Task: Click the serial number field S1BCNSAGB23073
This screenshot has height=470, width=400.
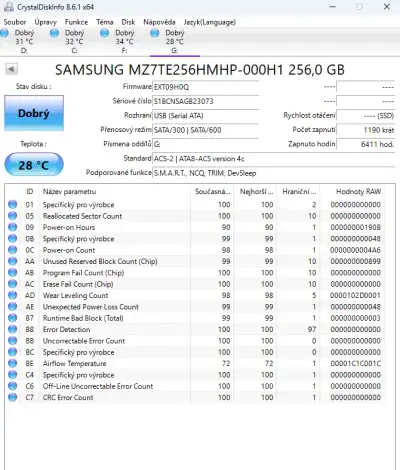Action: [x=205, y=101]
